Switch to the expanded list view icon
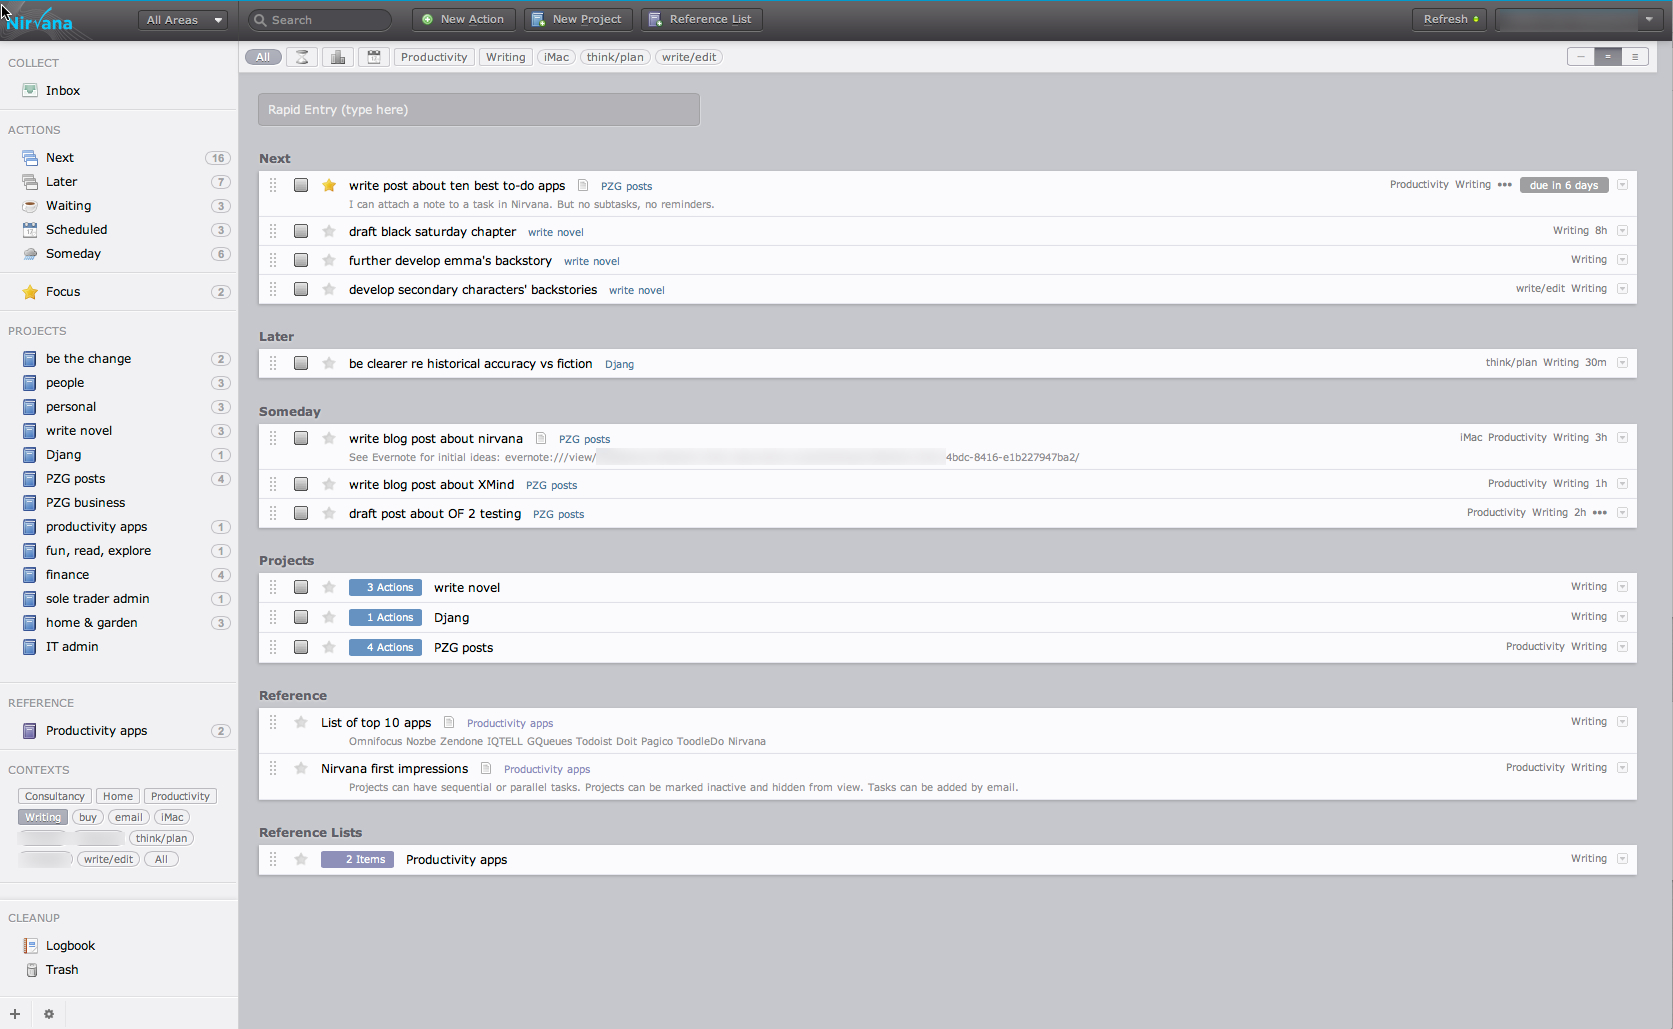The height and width of the screenshot is (1029, 1673). [1635, 57]
